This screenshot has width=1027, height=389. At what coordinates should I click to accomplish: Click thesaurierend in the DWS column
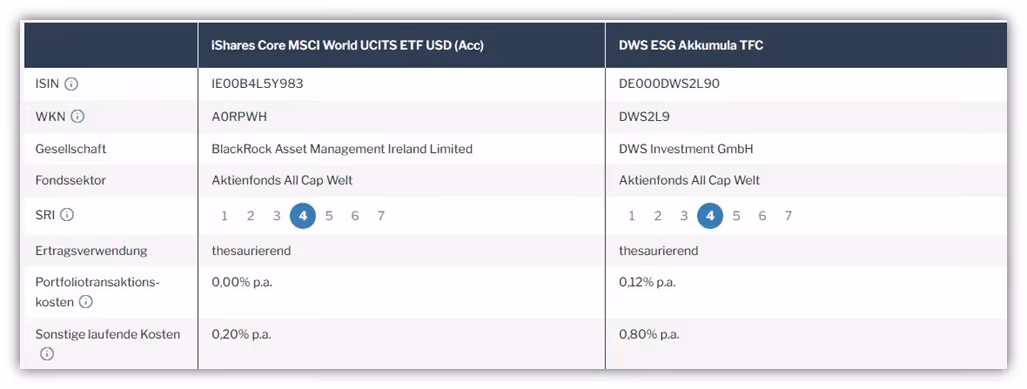(659, 251)
